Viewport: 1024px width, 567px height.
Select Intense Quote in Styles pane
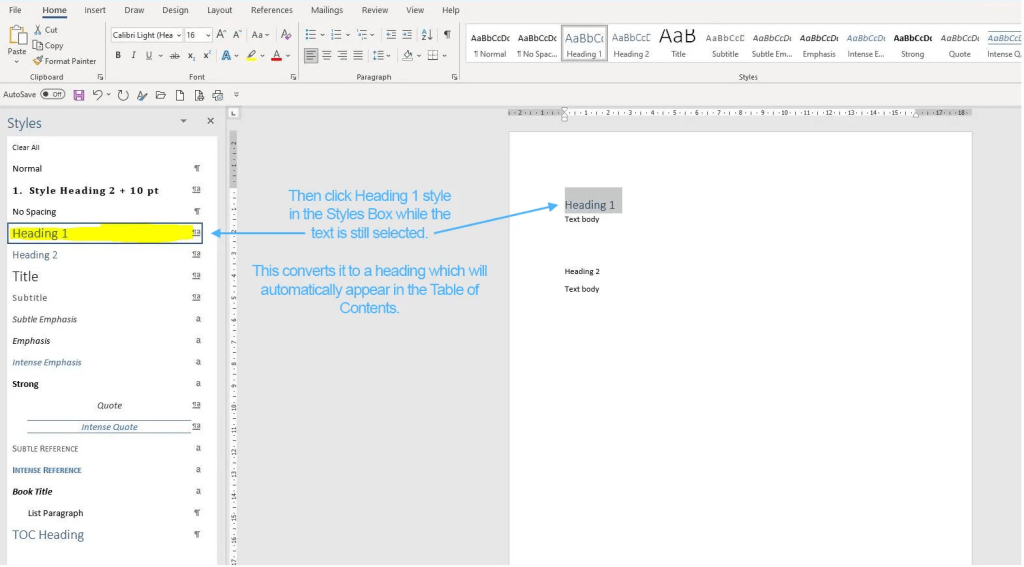coord(105,427)
